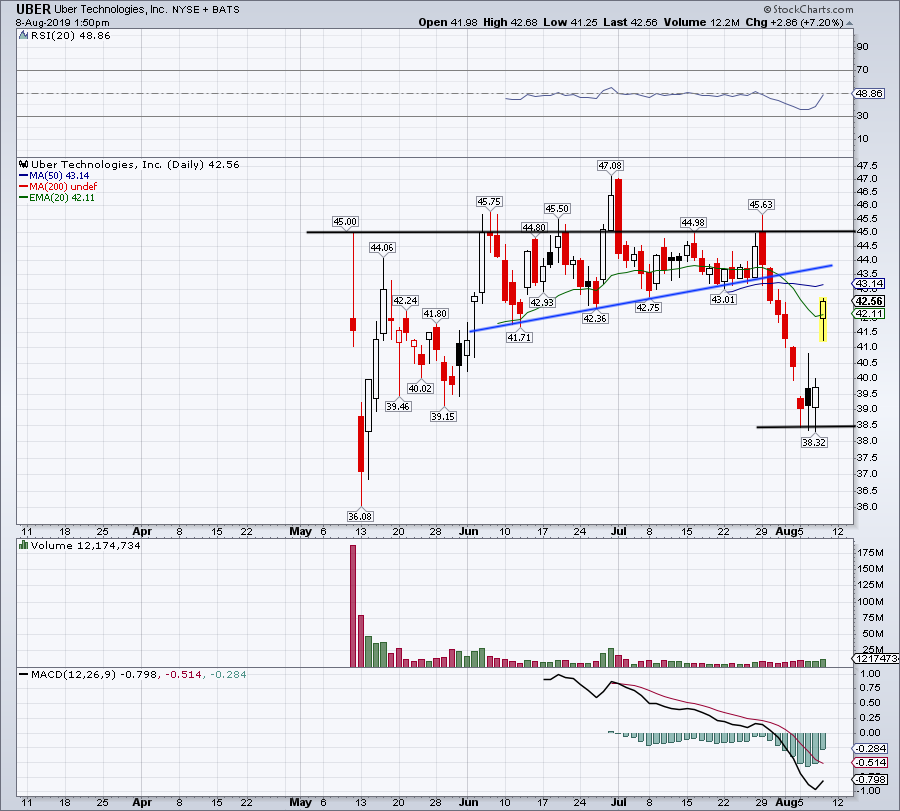
Task: Click the 44.80 price label
Action: click(x=534, y=227)
